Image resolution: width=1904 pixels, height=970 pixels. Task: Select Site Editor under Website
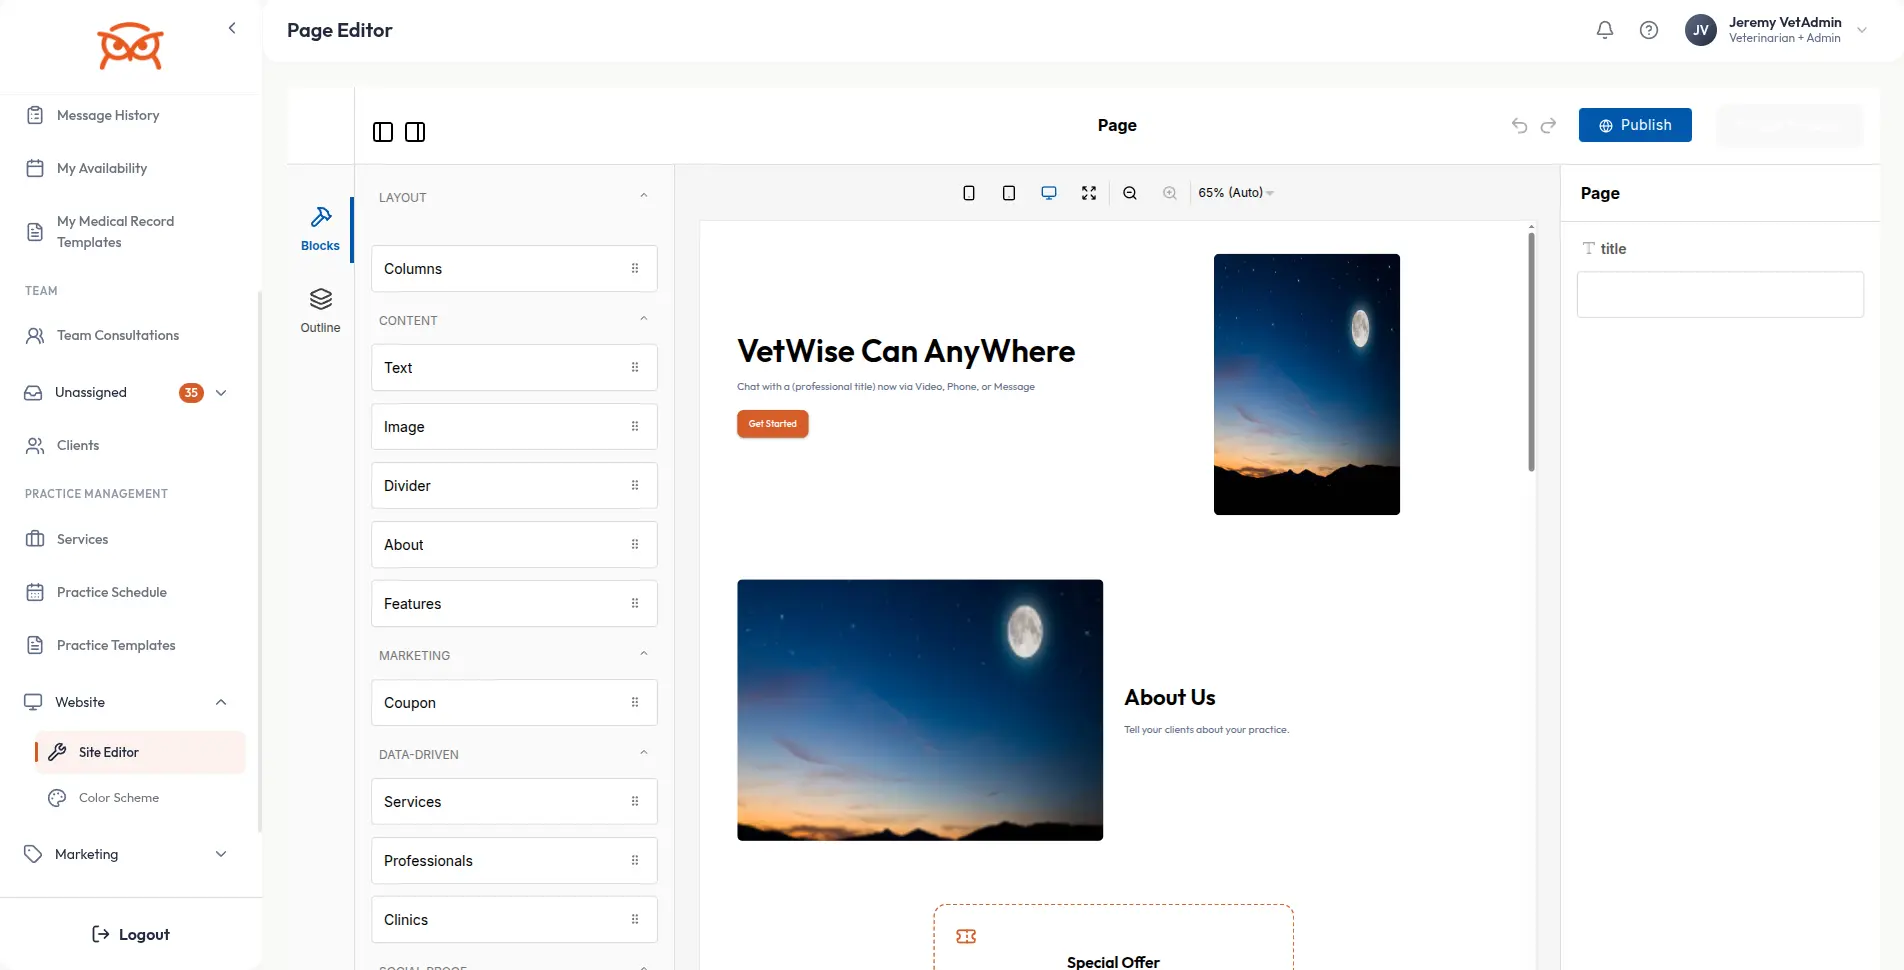[140, 752]
